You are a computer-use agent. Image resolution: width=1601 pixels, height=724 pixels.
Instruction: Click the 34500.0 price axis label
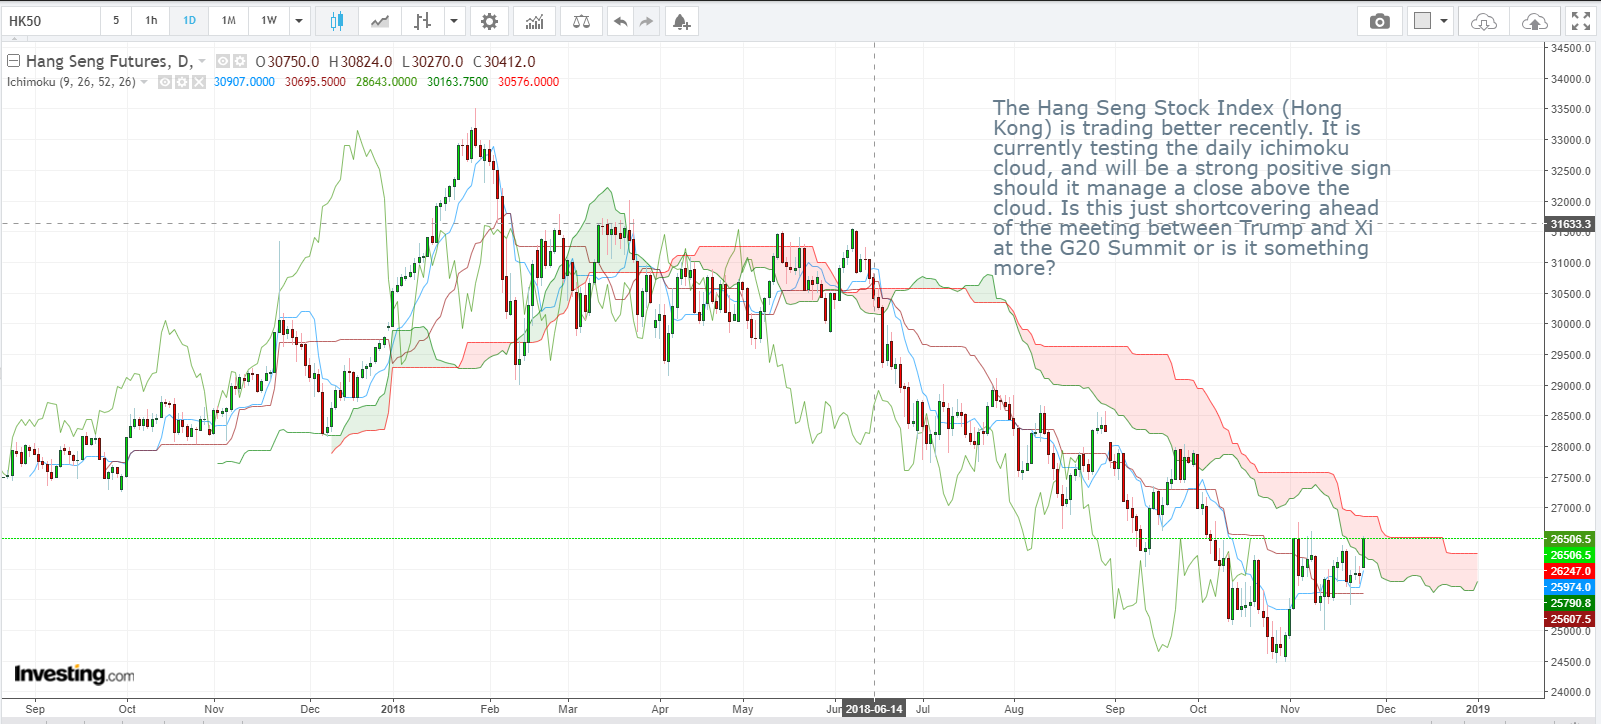click(x=1571, y=48)
